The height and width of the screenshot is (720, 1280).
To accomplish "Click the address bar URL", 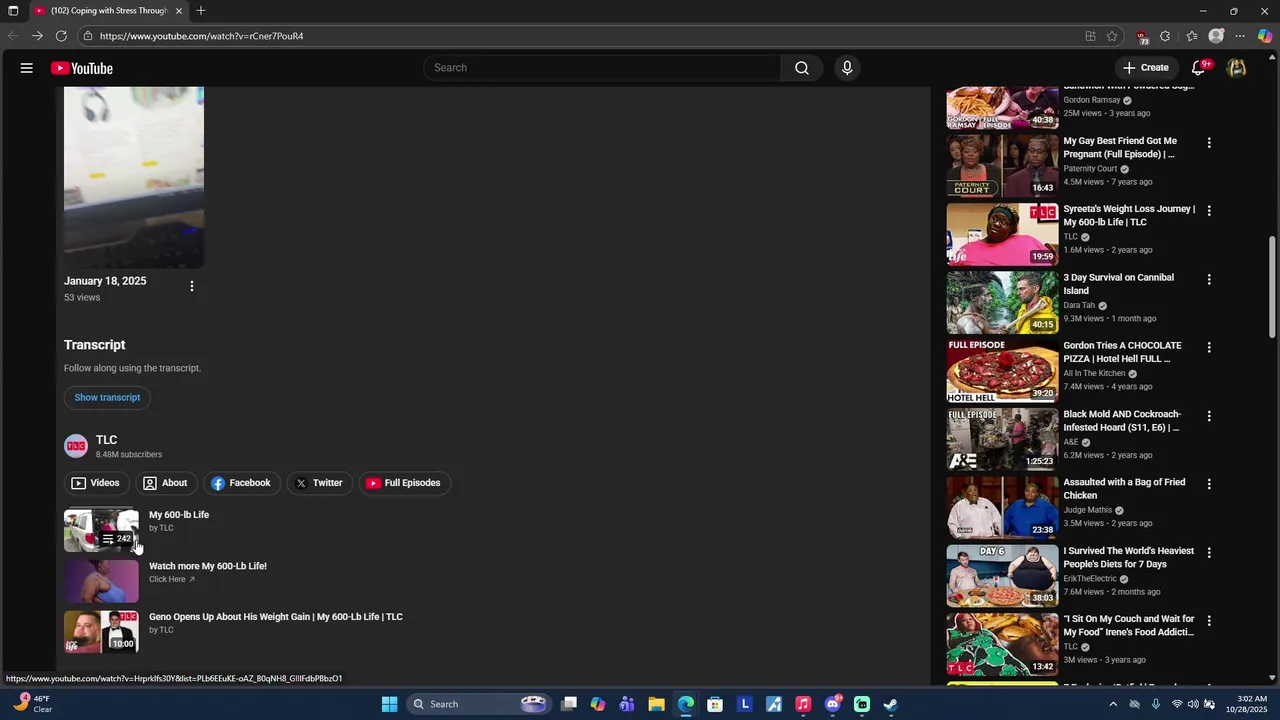I will coord(201,36).
